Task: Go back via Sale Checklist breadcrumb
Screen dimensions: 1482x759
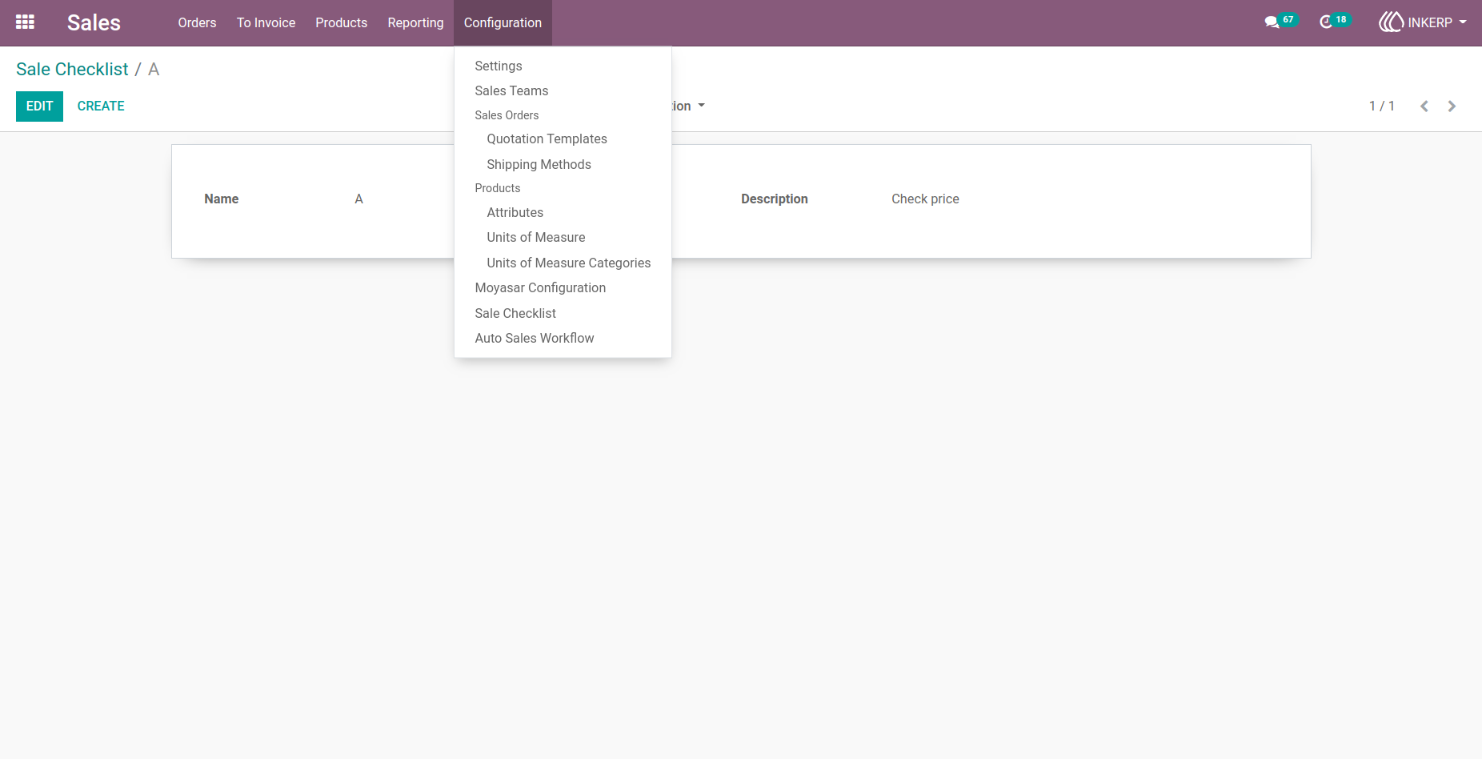Action: tap(72, 69)
